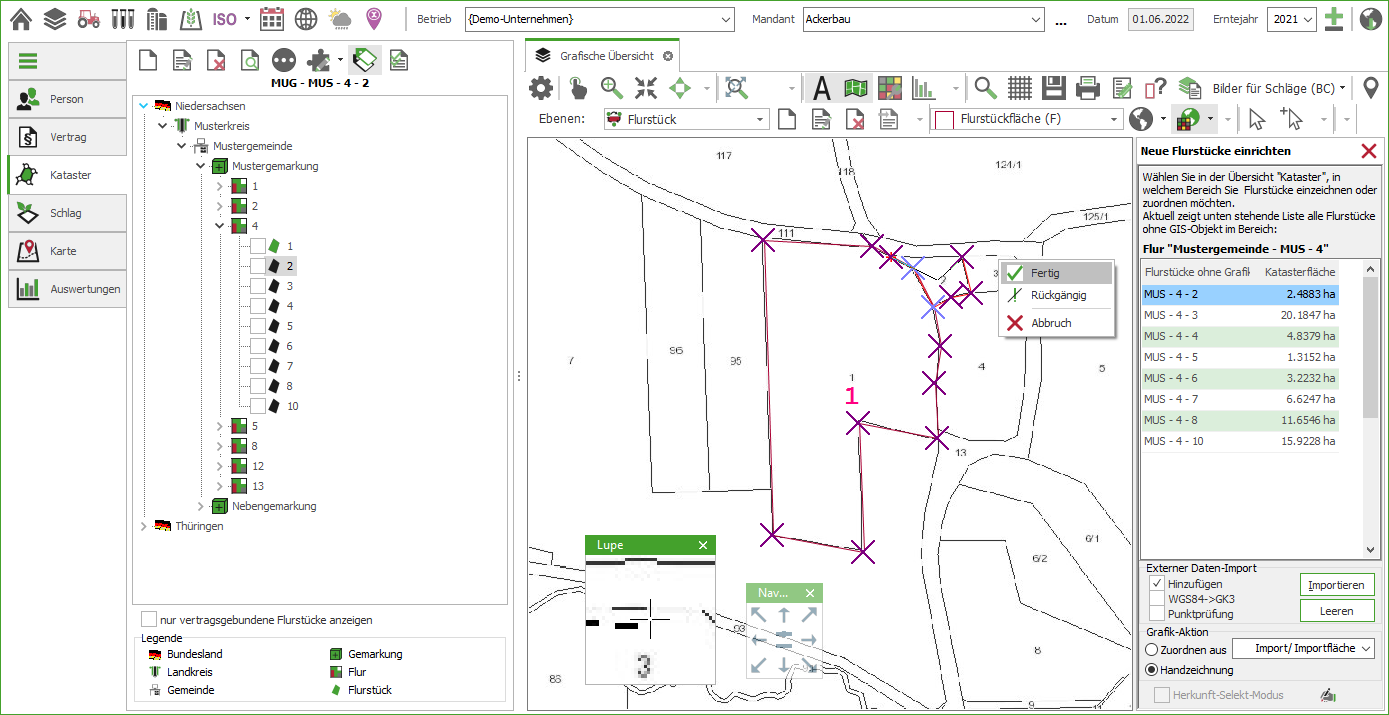This screenshot has height=715, width=1389.
Task: Open the Betrieb dropdown
Action: point(725,19)
